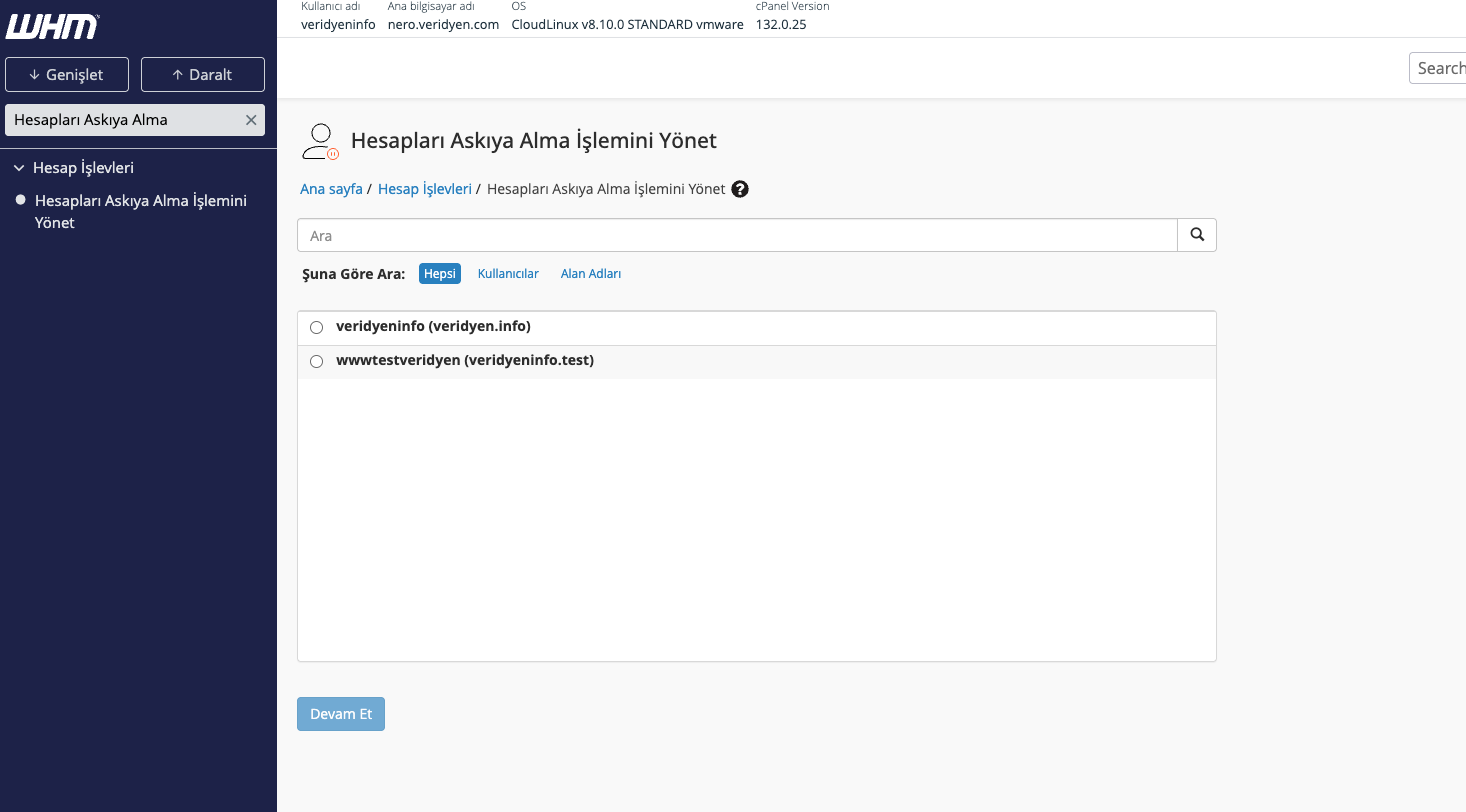Click the suspended account user icon

click(320, 141)
